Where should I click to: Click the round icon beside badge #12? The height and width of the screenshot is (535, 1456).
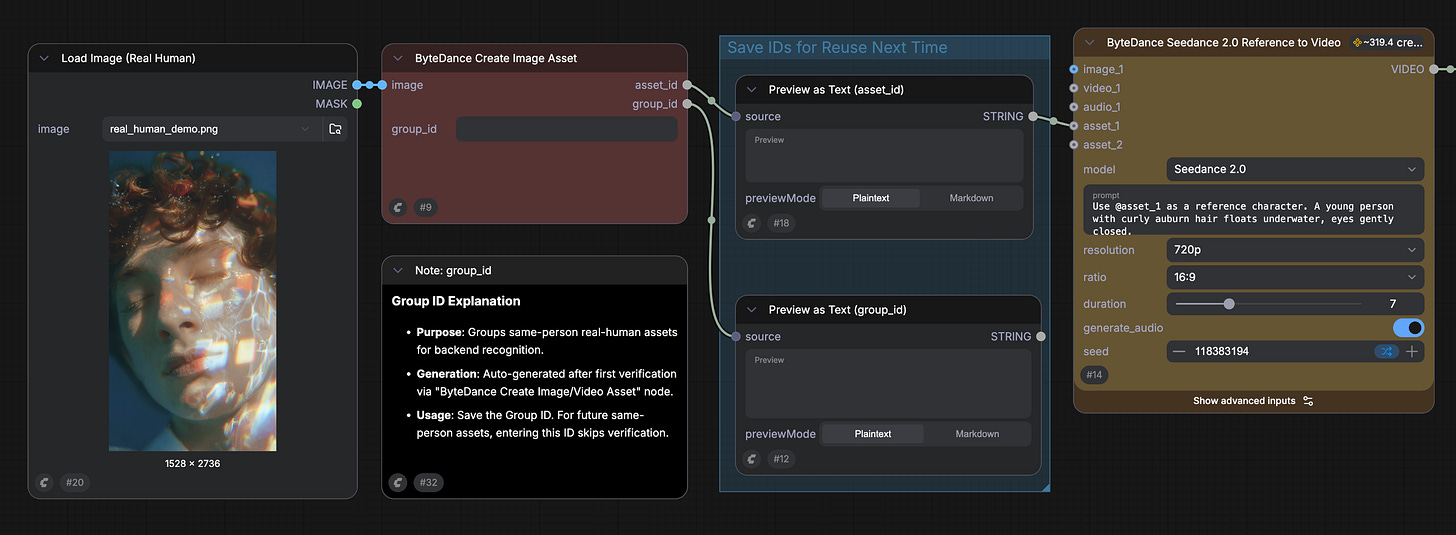pos(752,459)
